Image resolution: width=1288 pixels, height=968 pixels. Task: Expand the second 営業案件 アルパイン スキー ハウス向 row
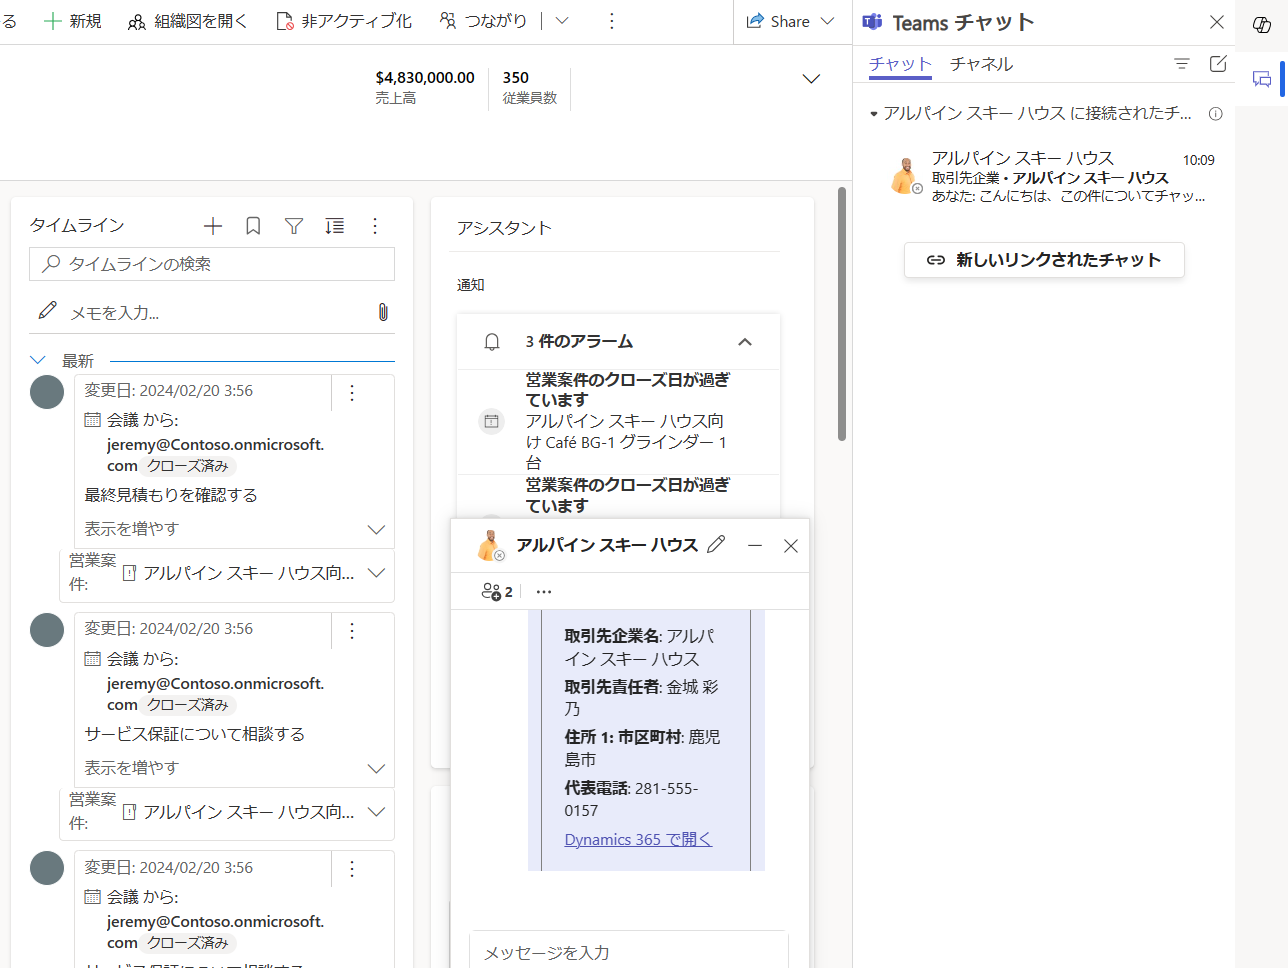pyautogui.click(x=377, y=812)
